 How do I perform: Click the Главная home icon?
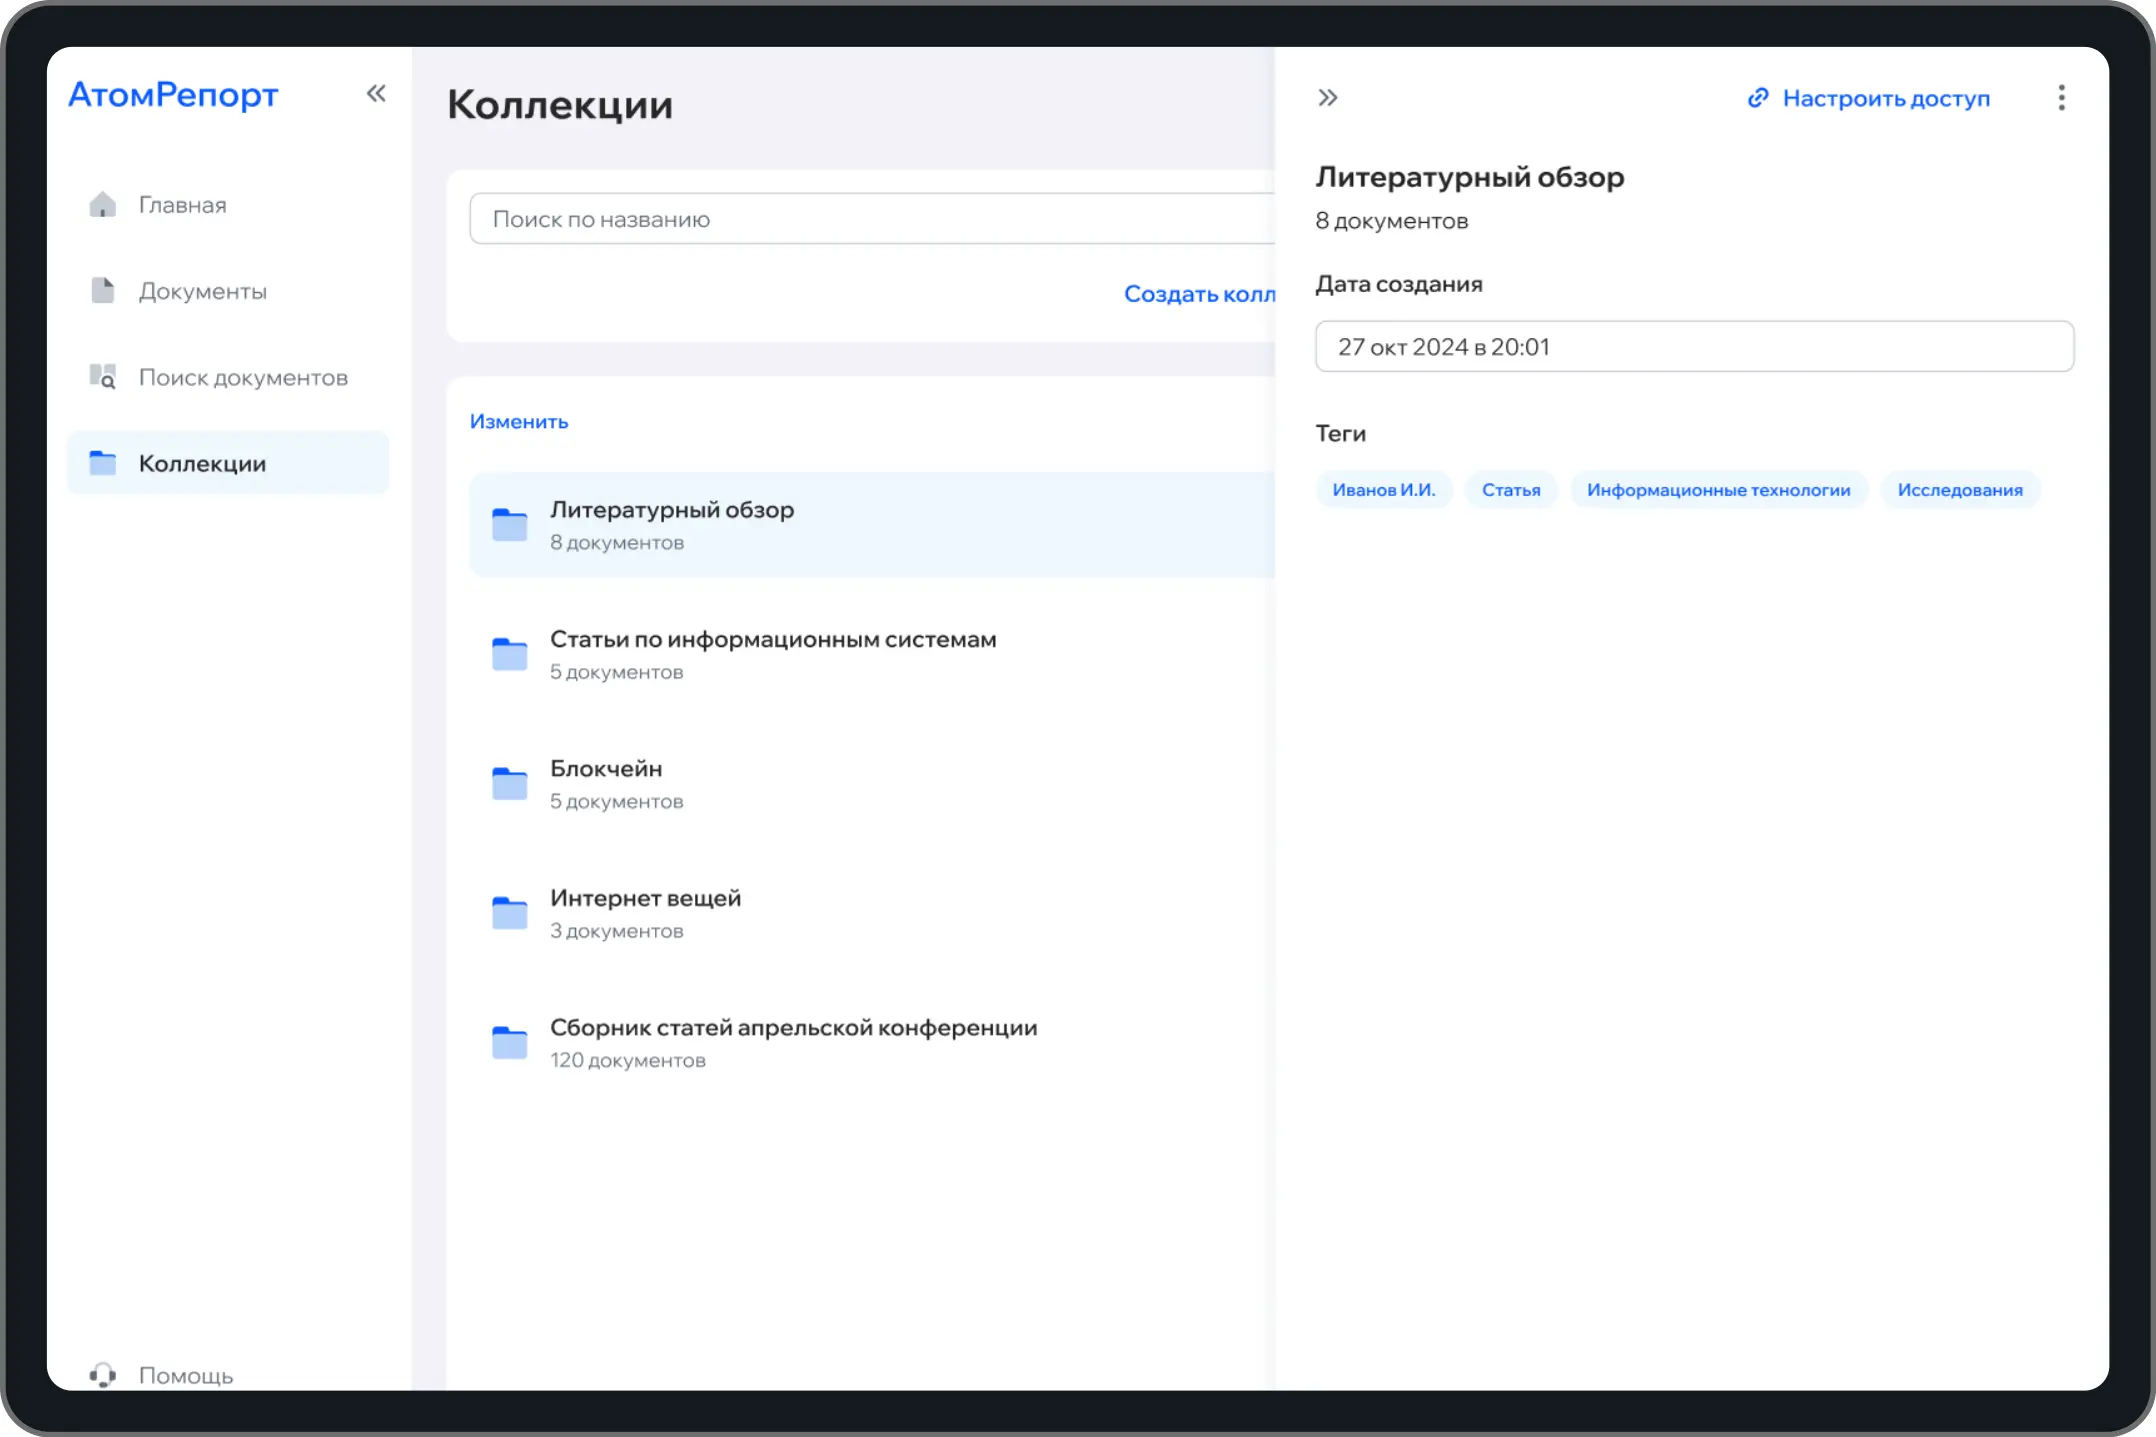103,205
